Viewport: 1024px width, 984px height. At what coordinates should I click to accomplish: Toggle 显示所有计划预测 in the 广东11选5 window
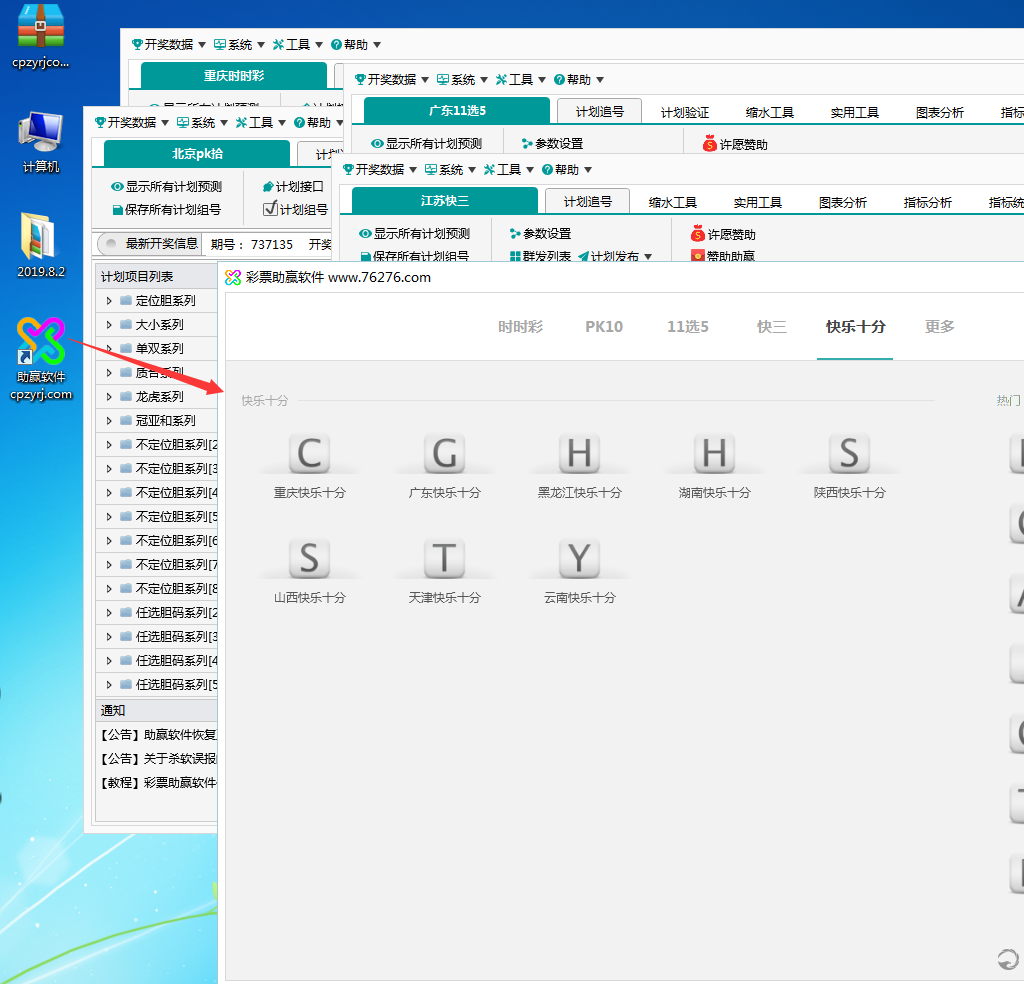(x=426, y=144)
